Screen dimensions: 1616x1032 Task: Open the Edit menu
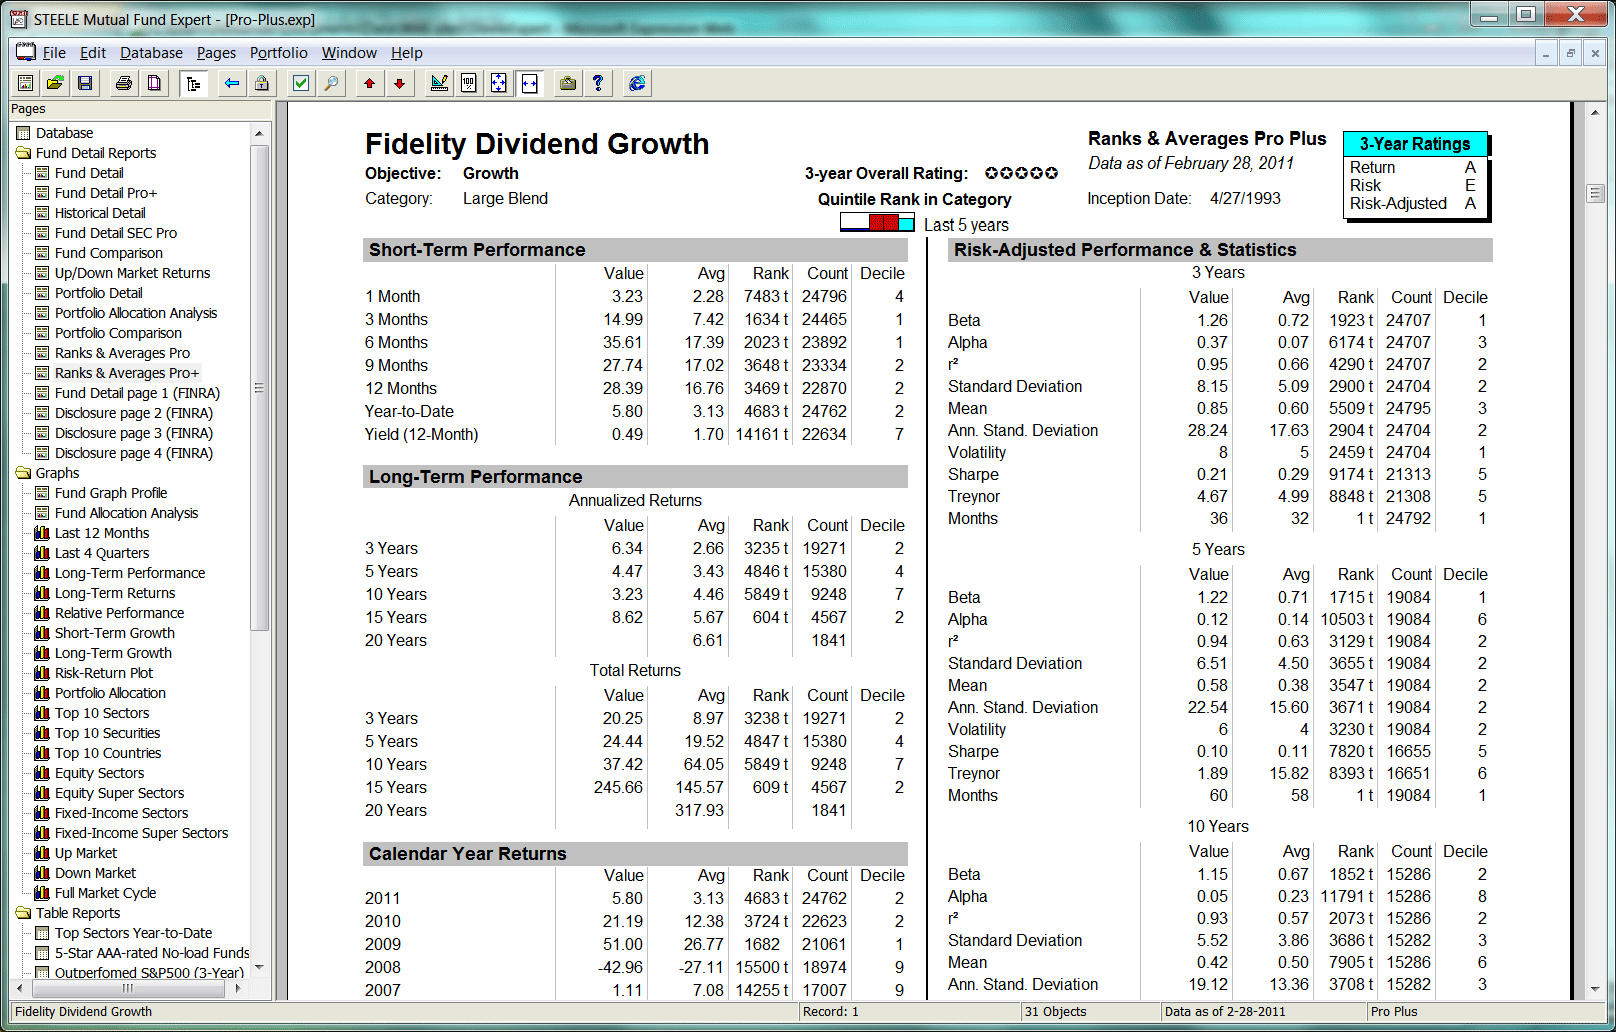coord(93,53)
